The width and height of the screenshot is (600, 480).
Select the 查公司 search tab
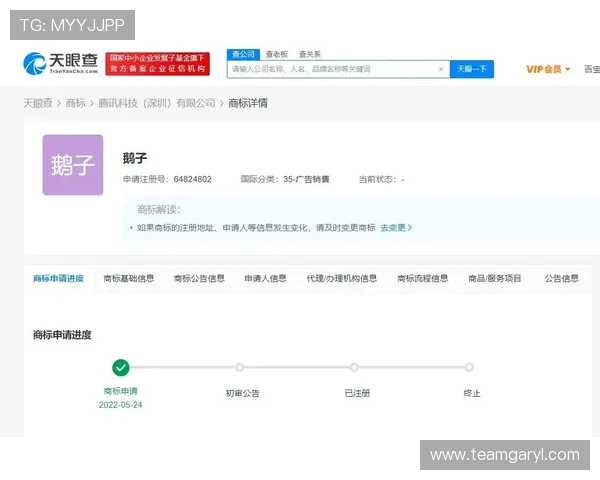click(243, 54)
